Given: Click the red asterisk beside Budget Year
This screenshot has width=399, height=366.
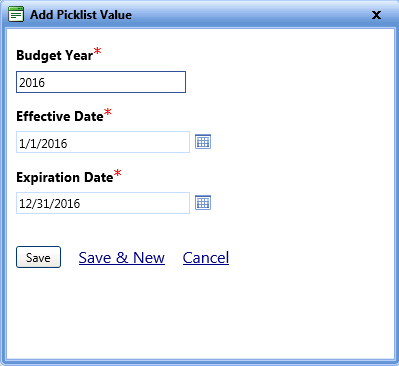Looking at the screenshot, I should 97,51.
